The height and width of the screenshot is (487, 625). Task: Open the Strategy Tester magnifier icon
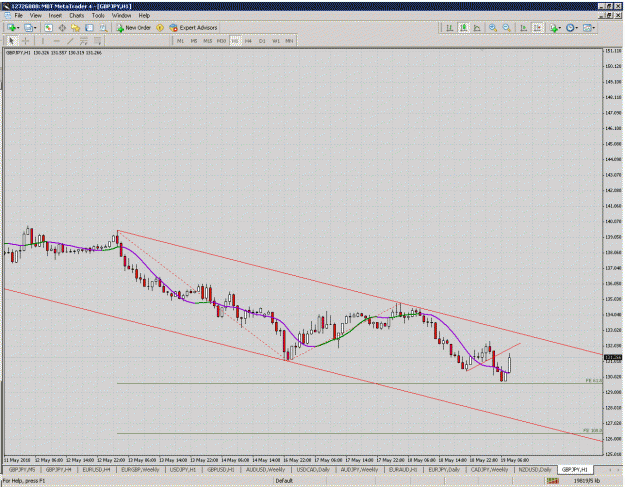pyautogui.click(x=103, y=28)
